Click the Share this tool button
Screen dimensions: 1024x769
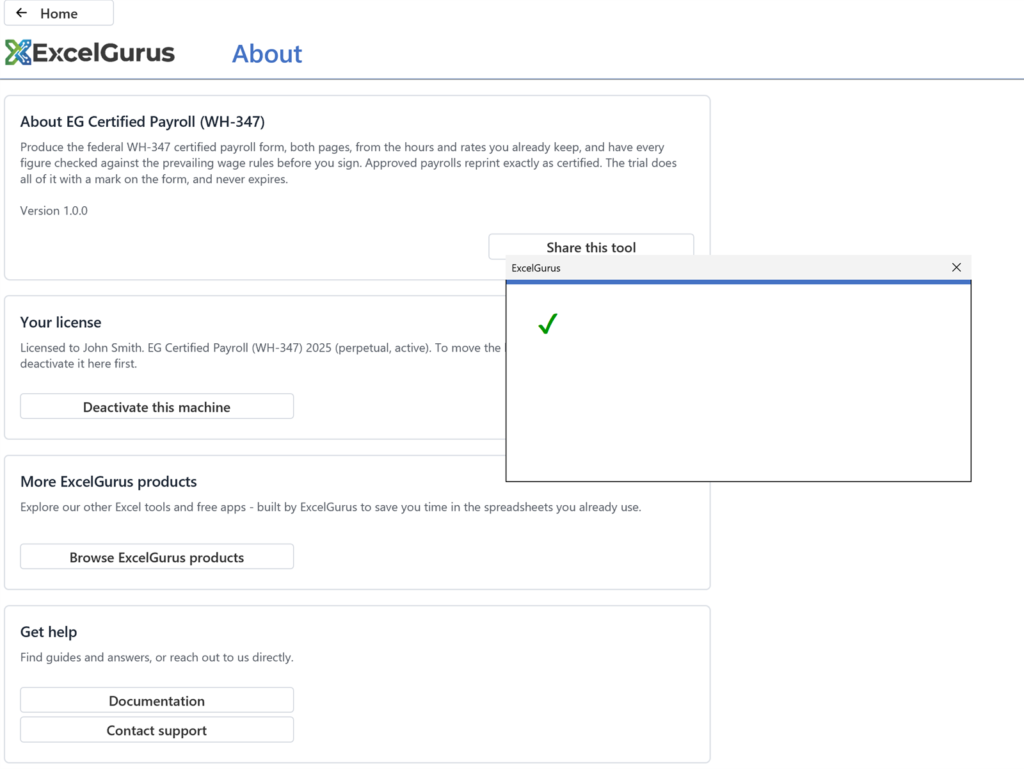591,247
